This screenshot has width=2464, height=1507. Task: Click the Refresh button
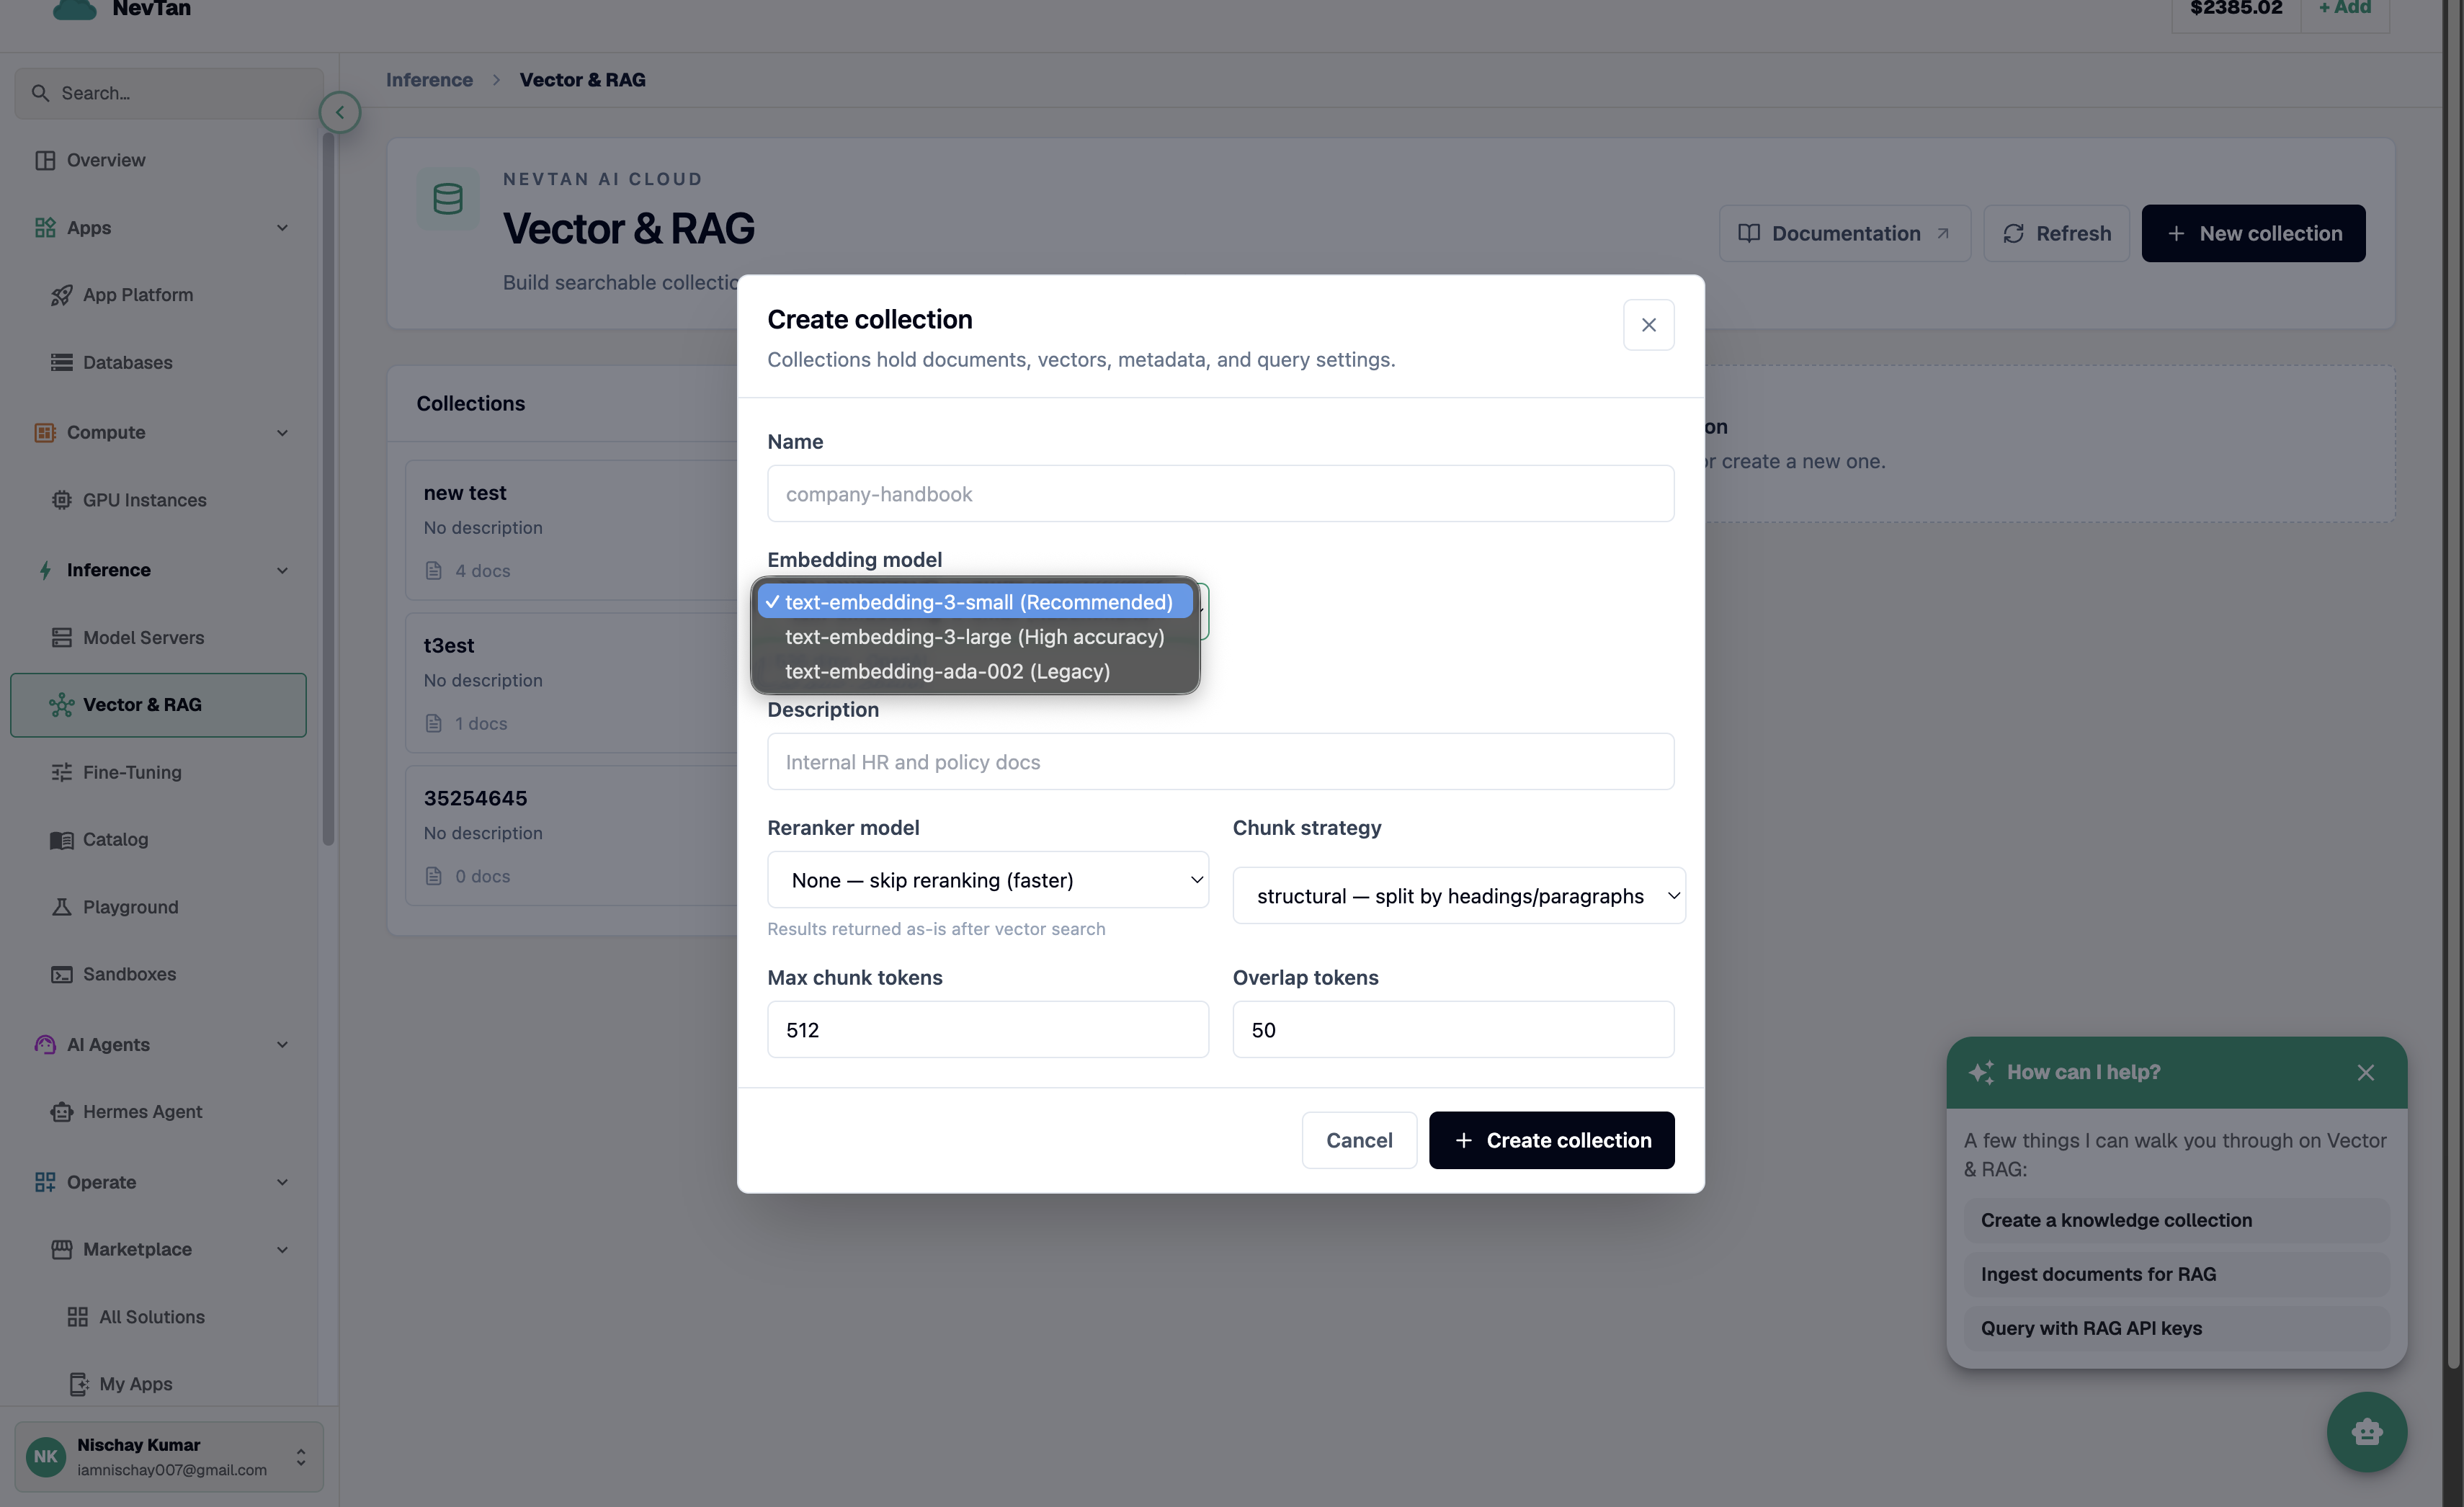point(2056,233)
